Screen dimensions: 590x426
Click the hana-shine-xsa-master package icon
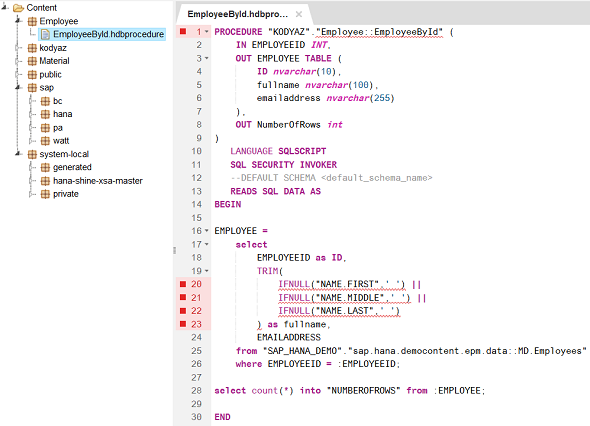(45, 181)
